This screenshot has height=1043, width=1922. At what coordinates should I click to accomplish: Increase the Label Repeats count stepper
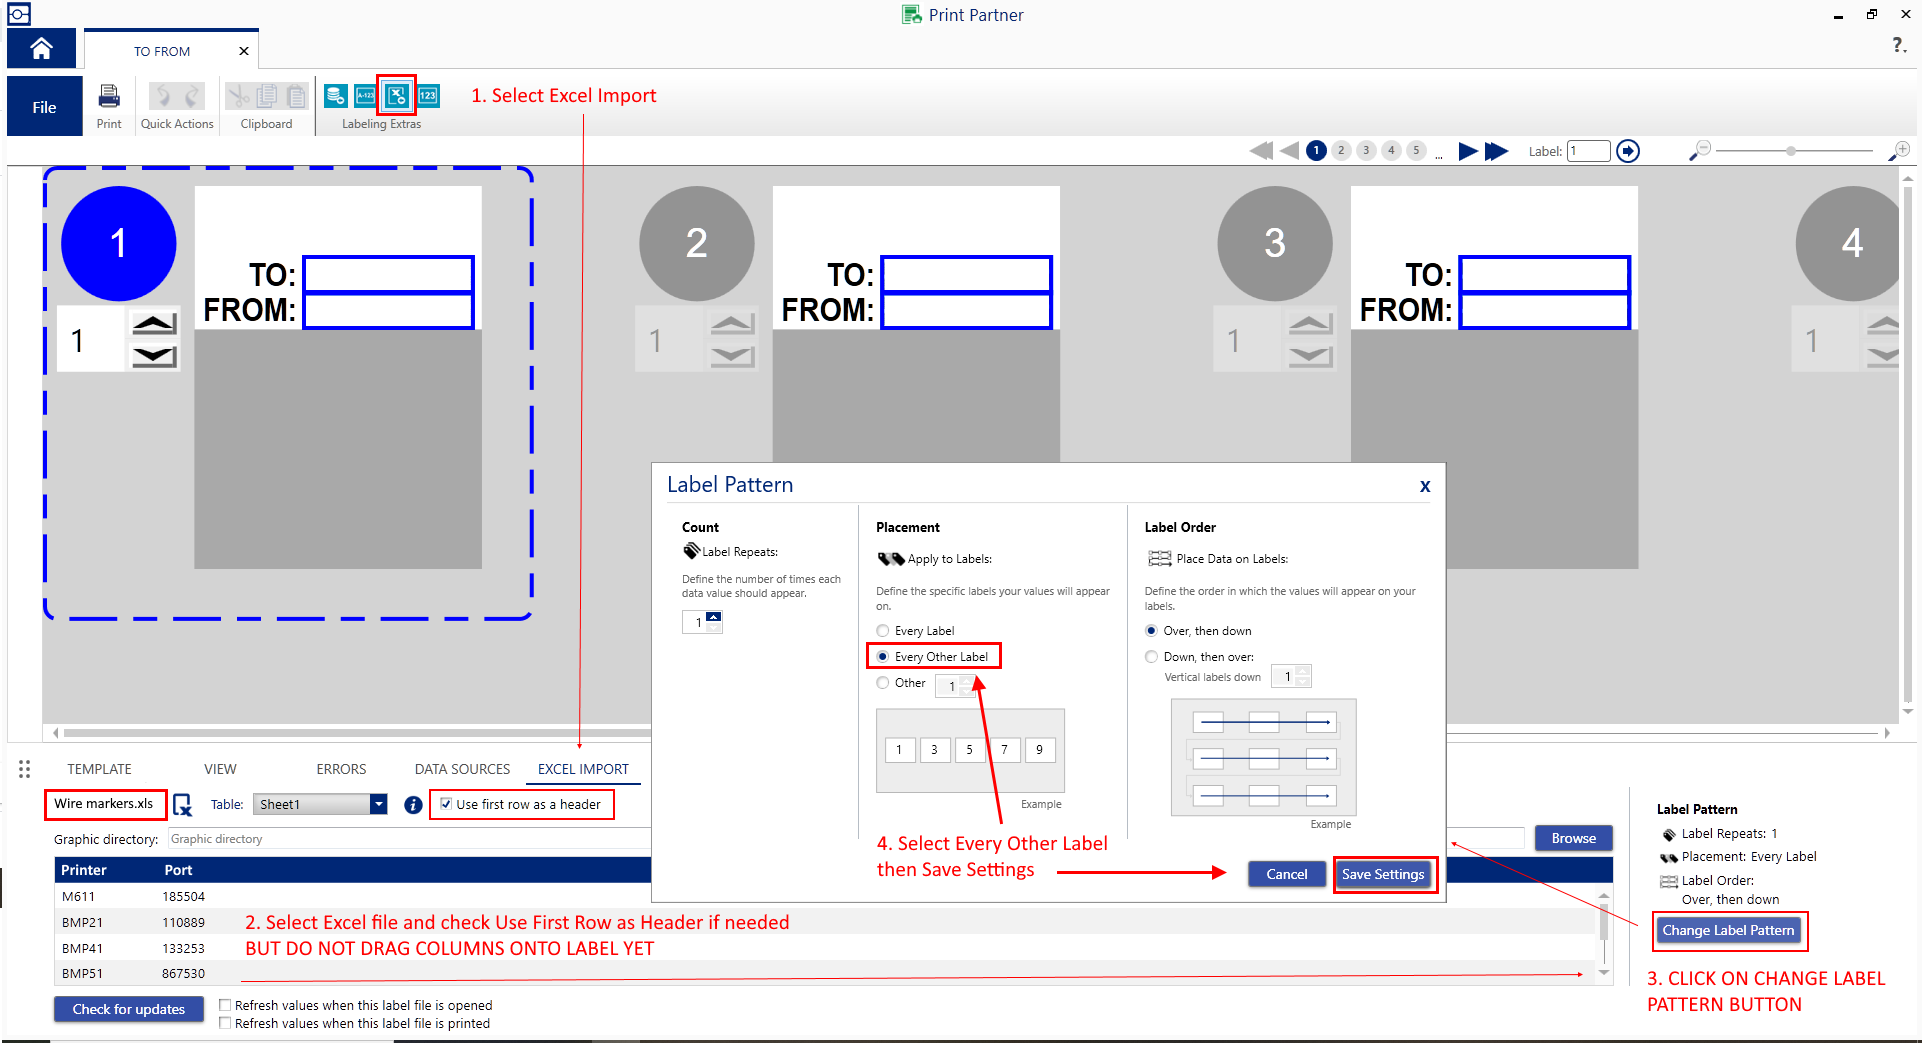(x=713, y=617)
